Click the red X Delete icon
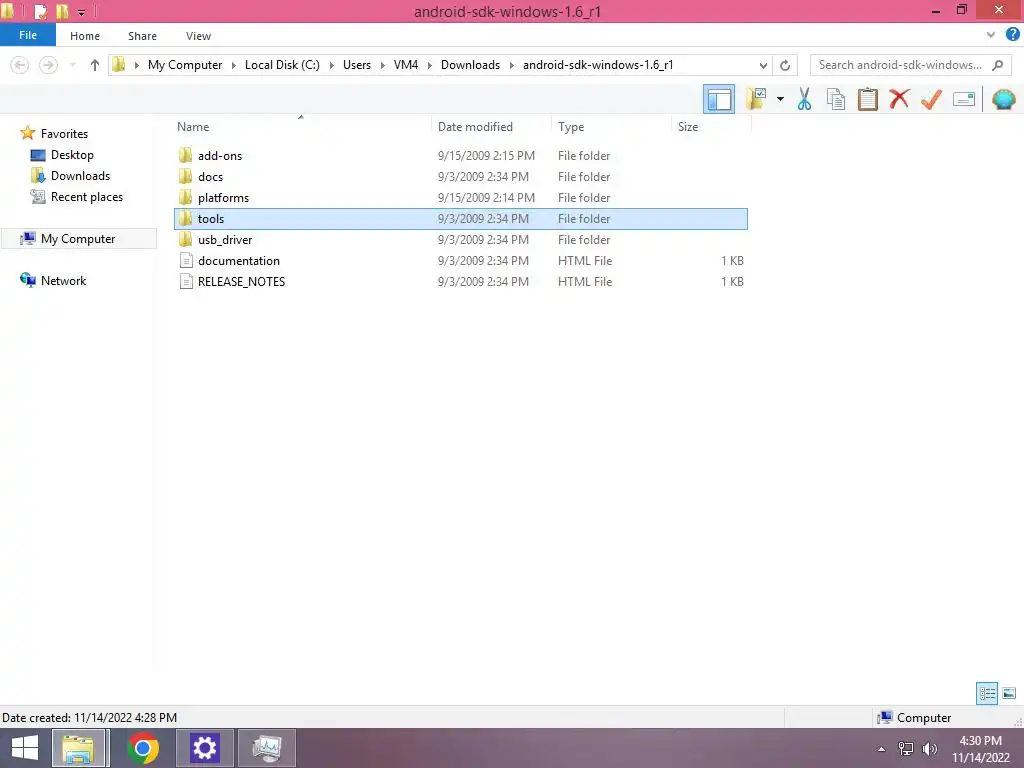Viewport: 1024px width, 768px height. point(899,99)
